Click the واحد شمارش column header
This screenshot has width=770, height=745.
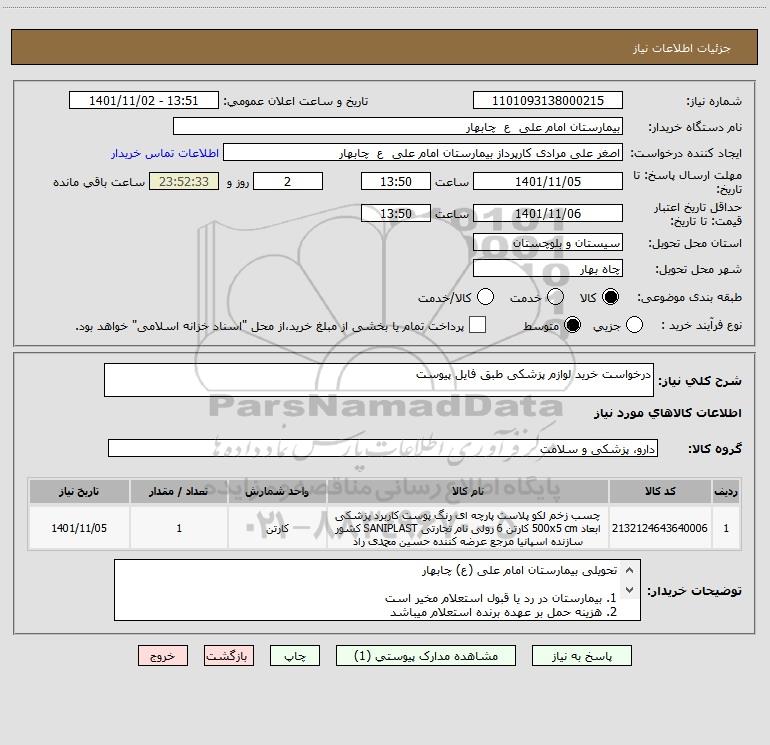(277, 491)
